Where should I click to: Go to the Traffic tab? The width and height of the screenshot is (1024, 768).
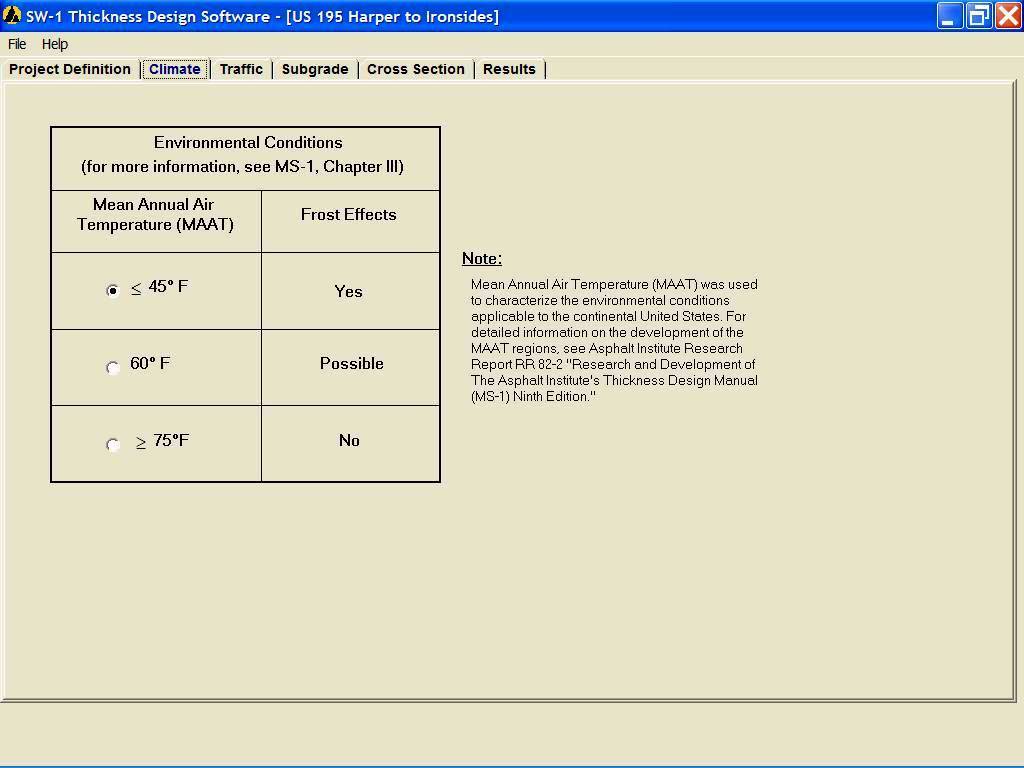[241, 69]
